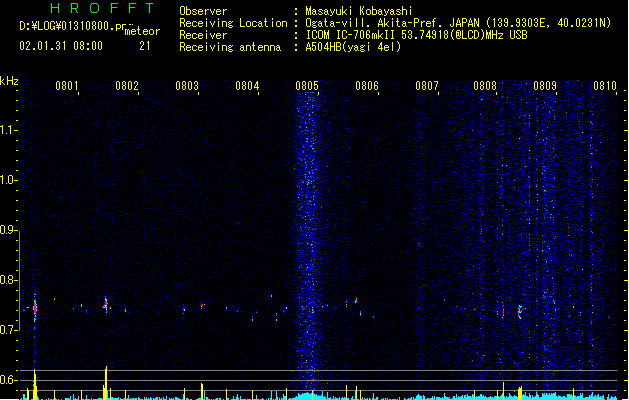The image size is (629, 400).
Task: Click the 0802 time marker
Action: coord(127,86)
